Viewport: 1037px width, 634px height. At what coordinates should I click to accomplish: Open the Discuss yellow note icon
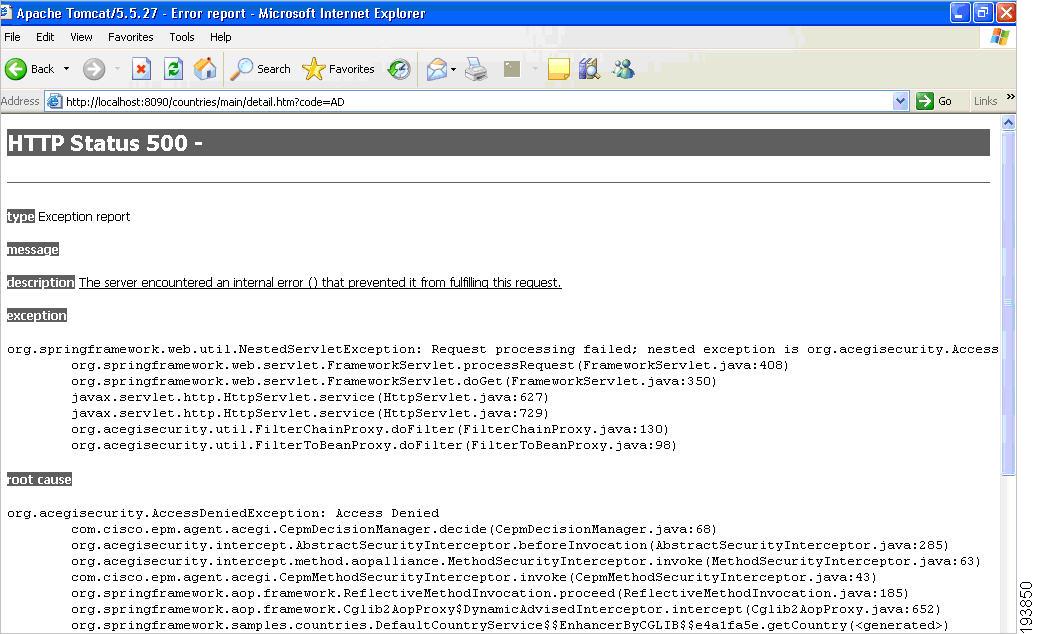pos(559,69)
